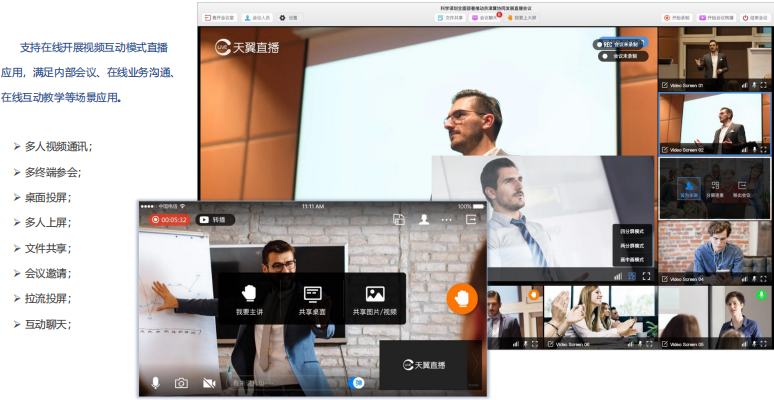This screenshot has width=774, height=400.
Task: Tap the microphone icon in mobile view
Action: [x=155, y=383]
